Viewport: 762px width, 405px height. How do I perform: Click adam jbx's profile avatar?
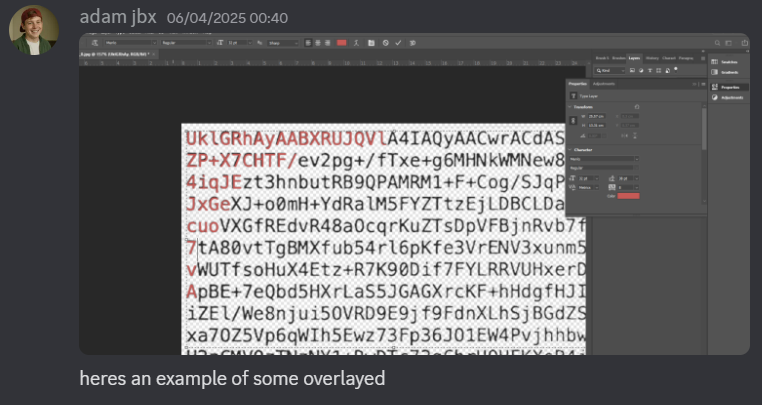pos(34,29)
